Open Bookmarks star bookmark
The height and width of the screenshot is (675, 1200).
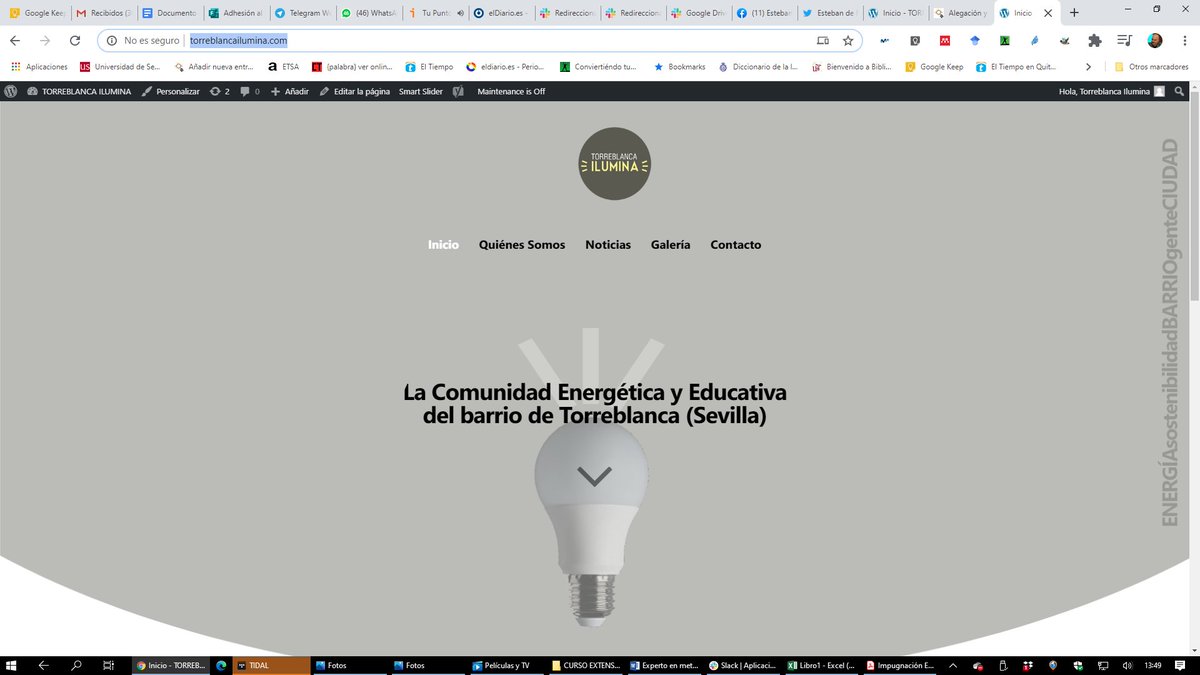679,67
